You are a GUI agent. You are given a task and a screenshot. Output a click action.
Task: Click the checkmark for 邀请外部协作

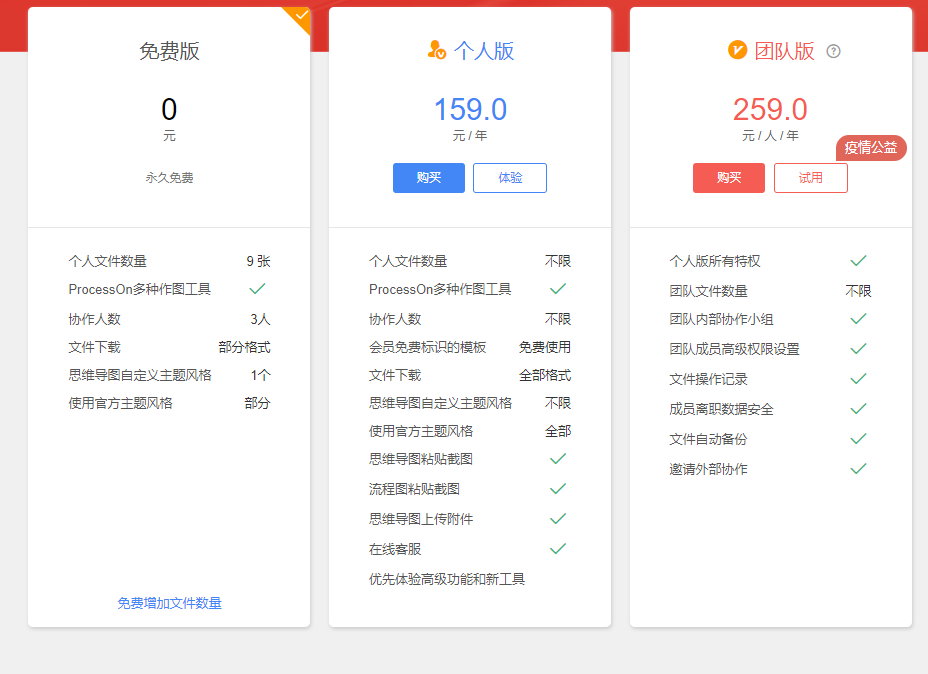859,469
